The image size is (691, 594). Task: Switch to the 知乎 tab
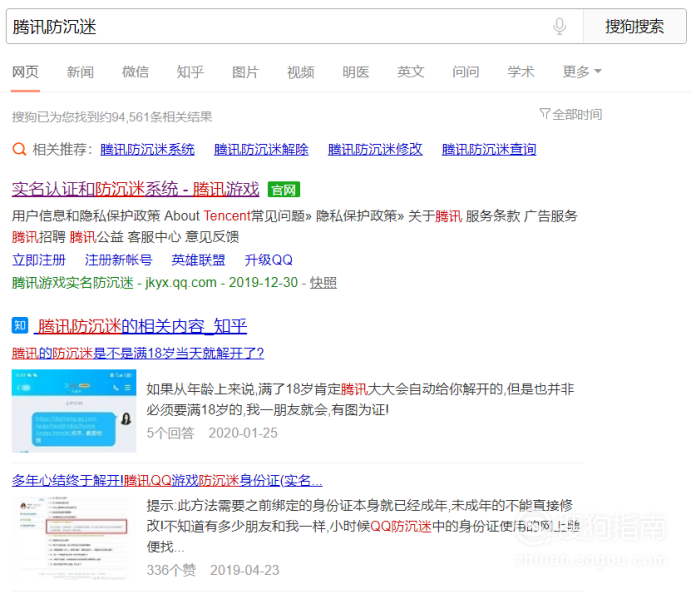click(x=190, y=72)
